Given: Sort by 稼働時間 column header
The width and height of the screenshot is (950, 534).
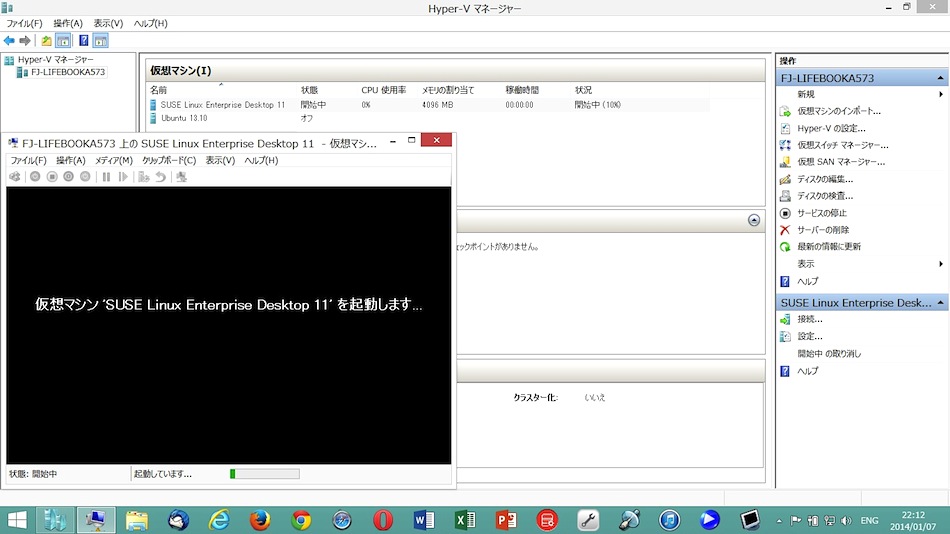Looking at the screenshot, I should pos(522,90).
